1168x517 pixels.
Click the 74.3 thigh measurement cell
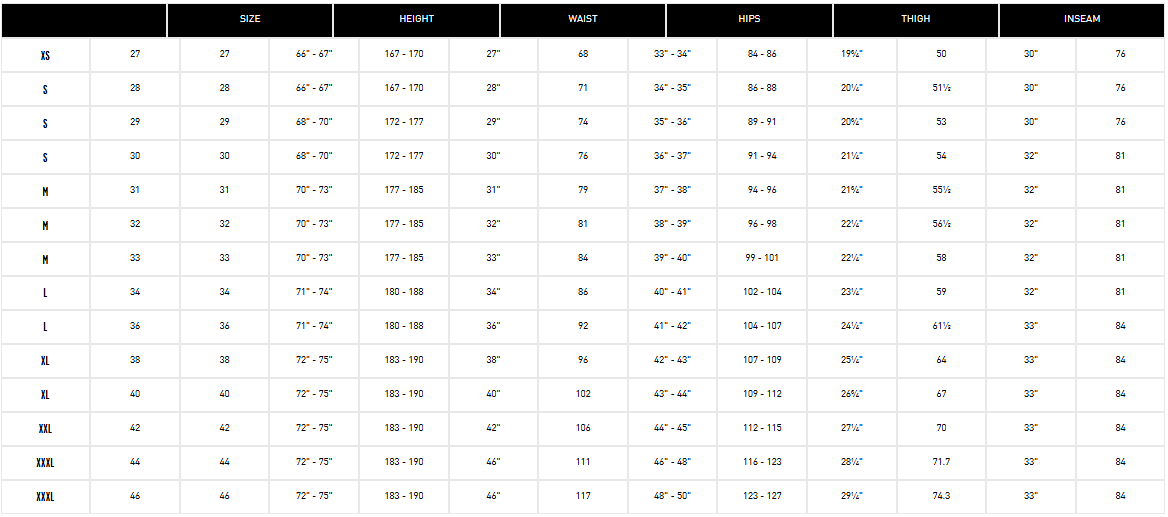point(942,496)
